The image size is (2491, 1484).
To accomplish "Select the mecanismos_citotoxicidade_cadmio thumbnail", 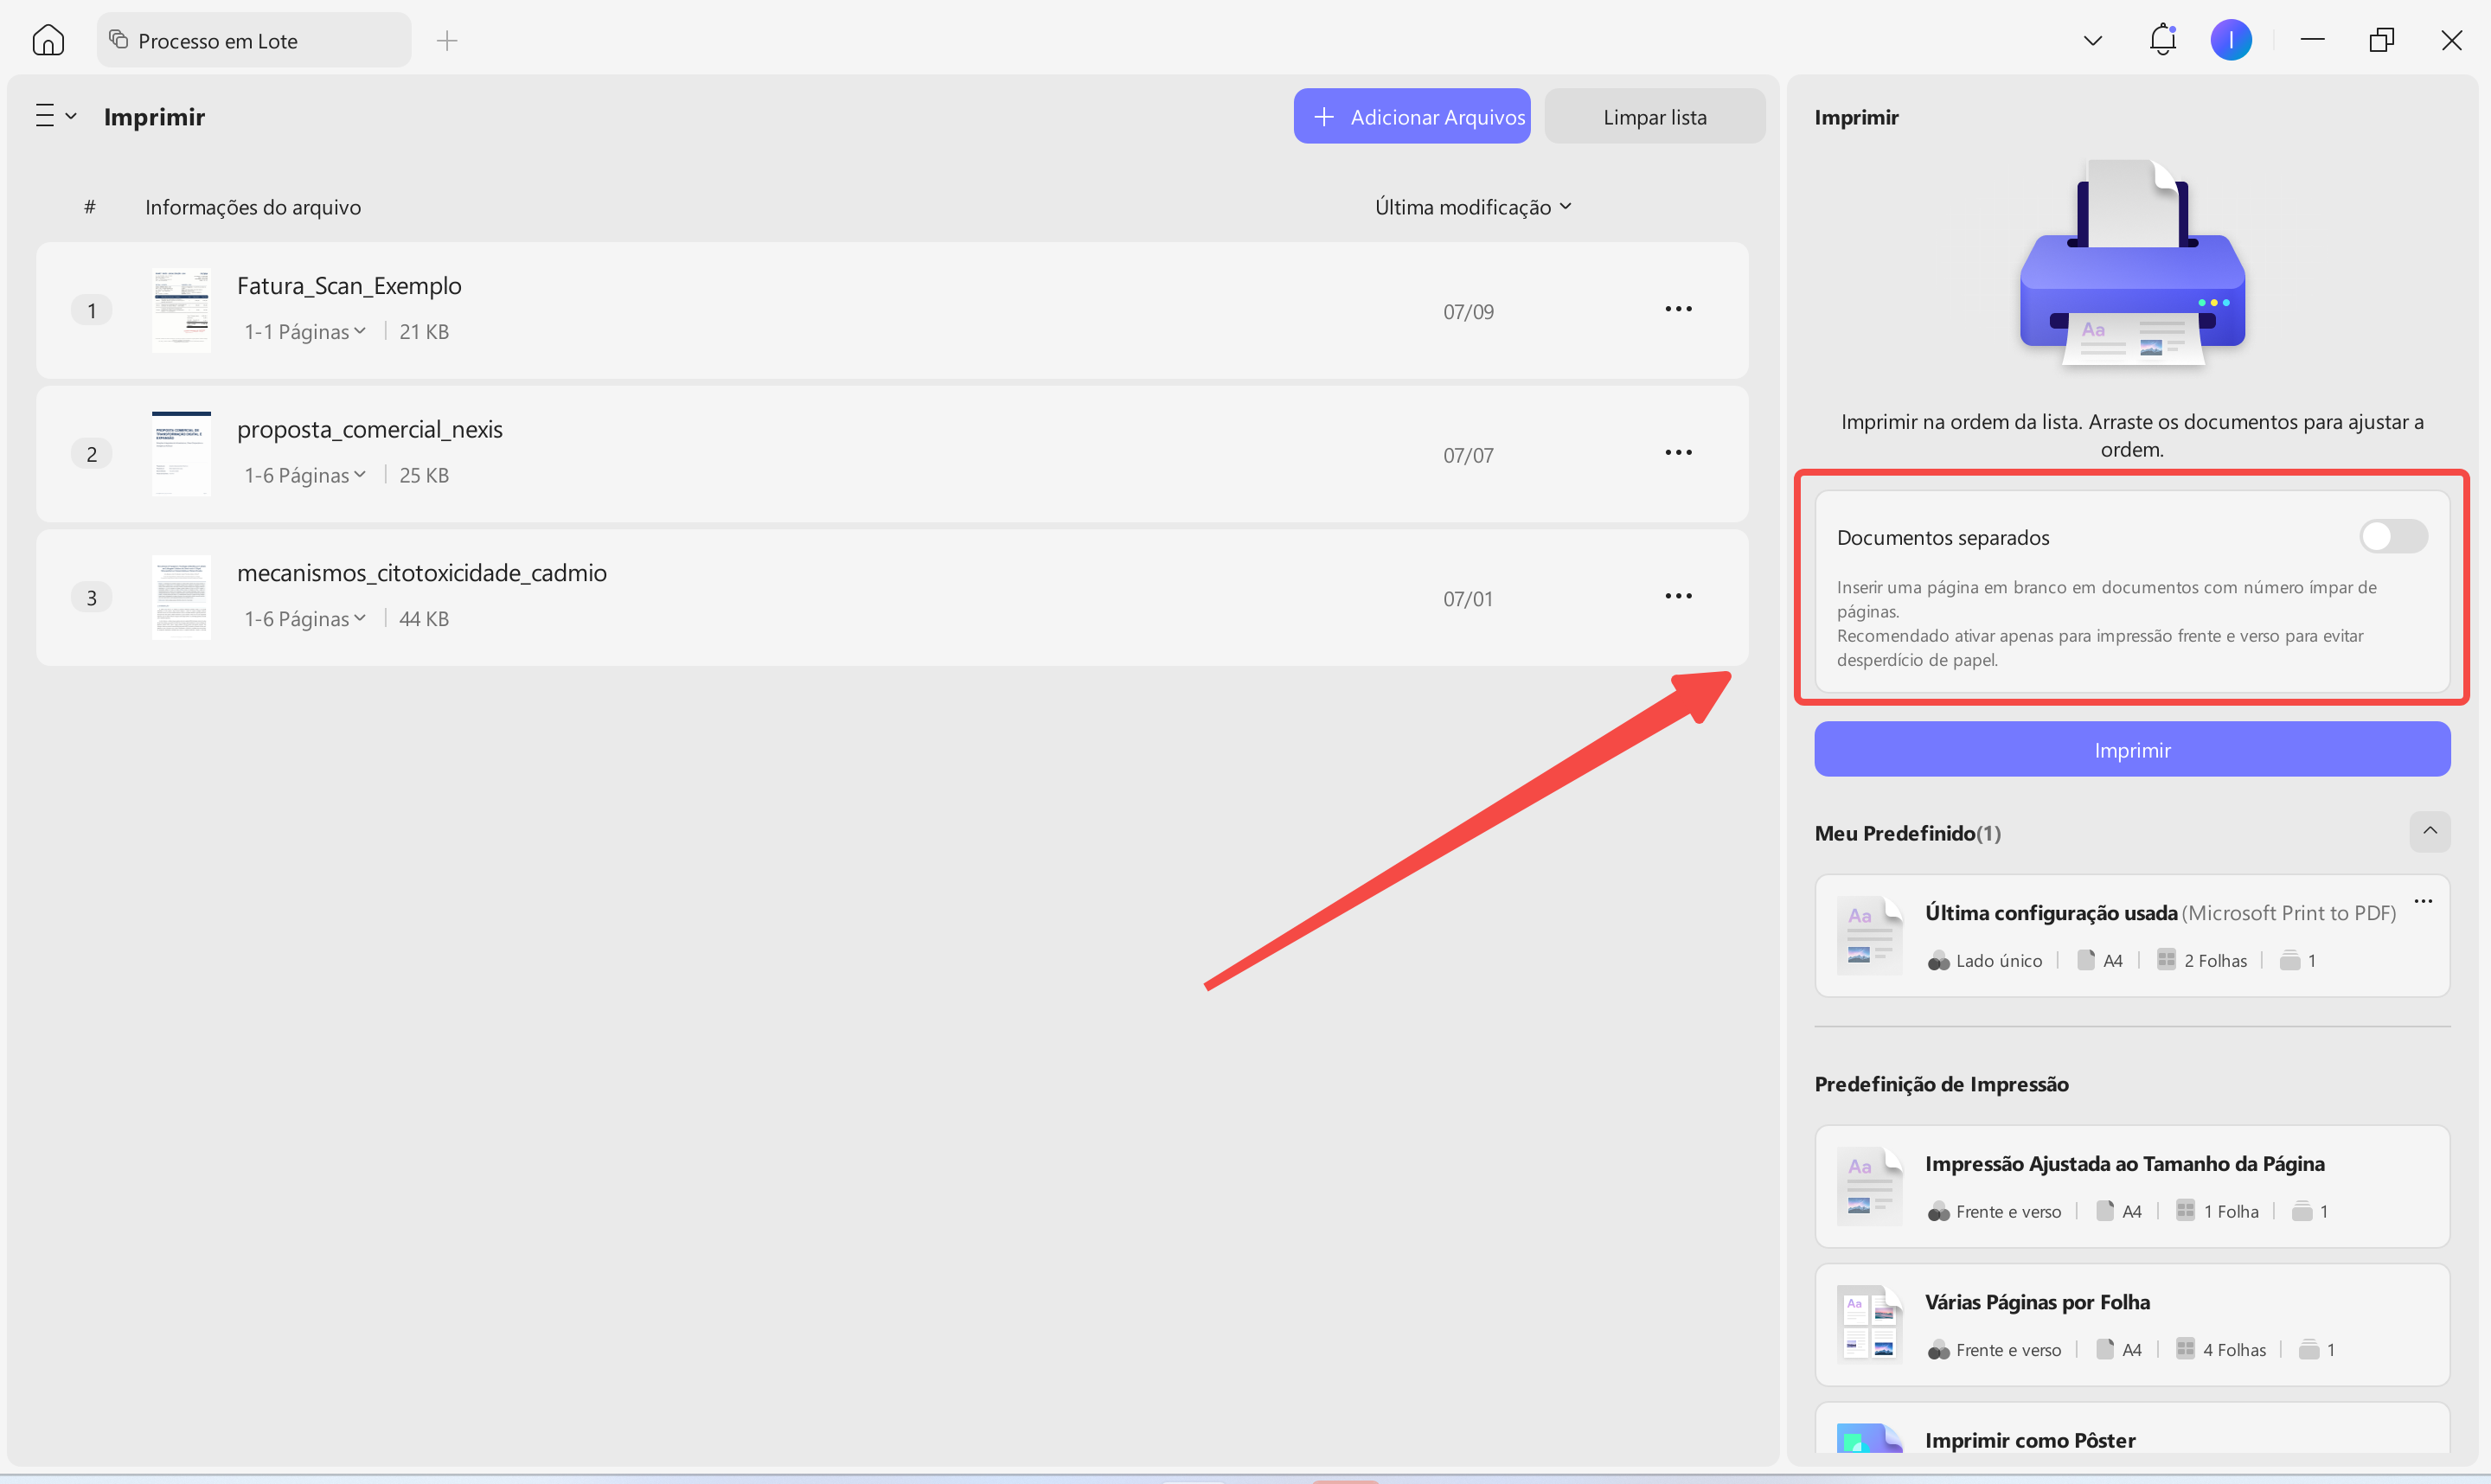I will 181,597.
